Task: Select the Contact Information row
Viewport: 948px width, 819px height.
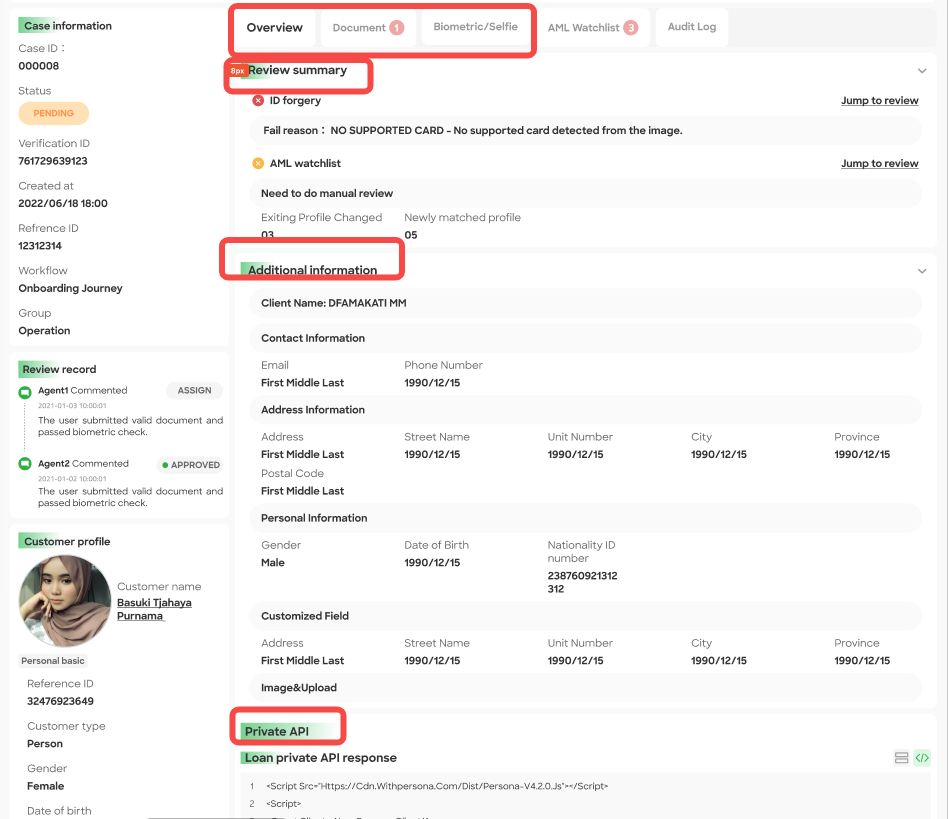Action: coord(585,338)
